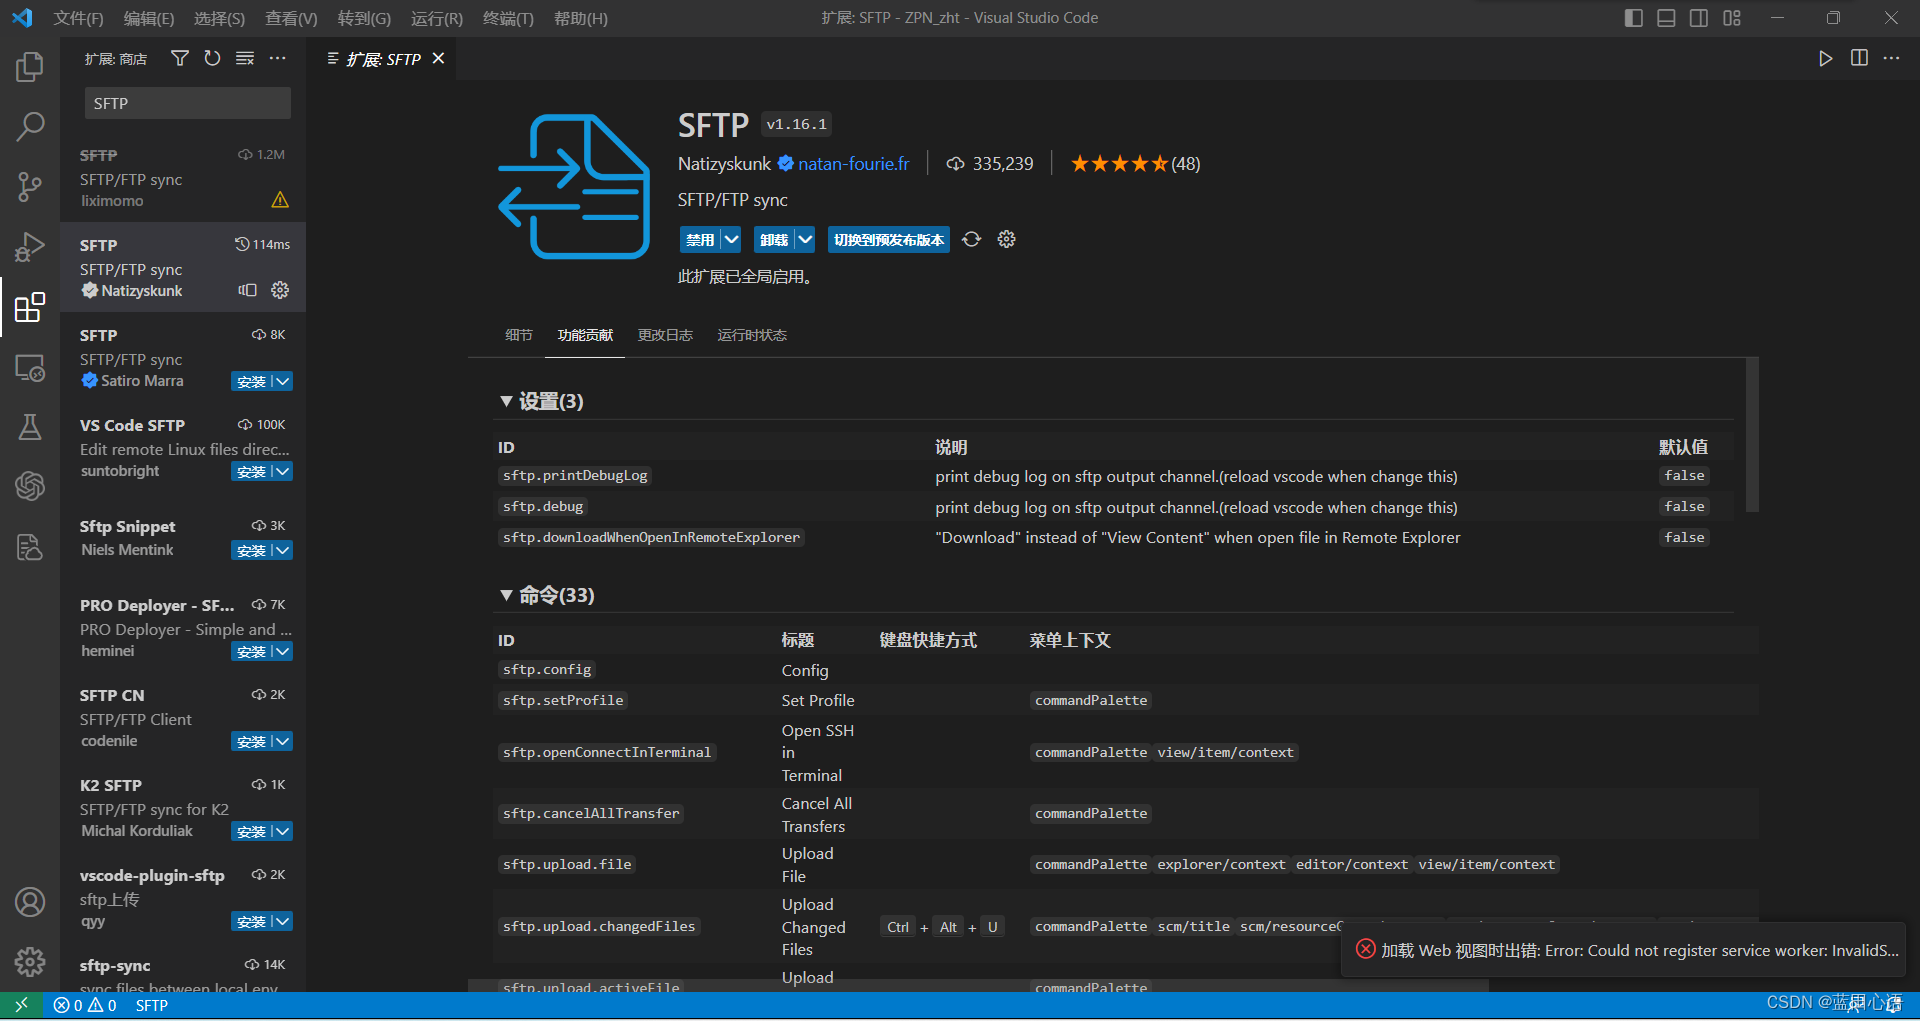The height and width of the screenshot is (1021, 1920).
Task: Open the extension page settings gear
Action: pyautogui.click(x=1006, y=239)
